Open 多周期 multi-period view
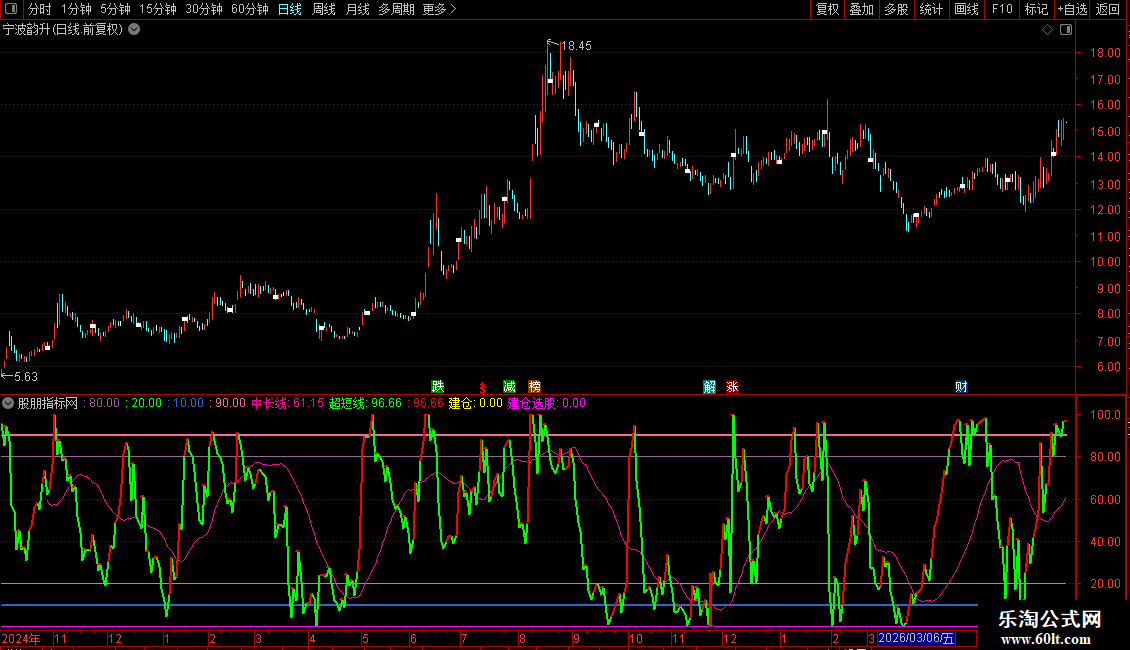1130x650 pixels. pos(396,9)
